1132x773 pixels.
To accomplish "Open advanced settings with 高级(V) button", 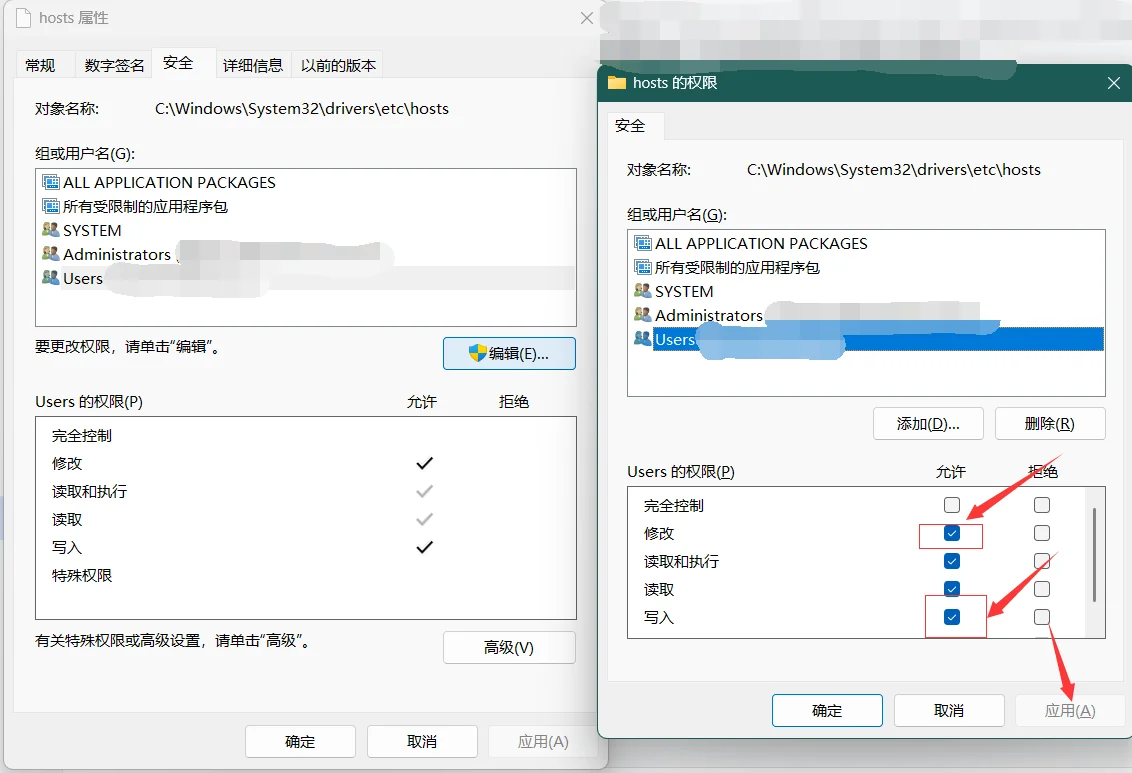I will point(509,647).
